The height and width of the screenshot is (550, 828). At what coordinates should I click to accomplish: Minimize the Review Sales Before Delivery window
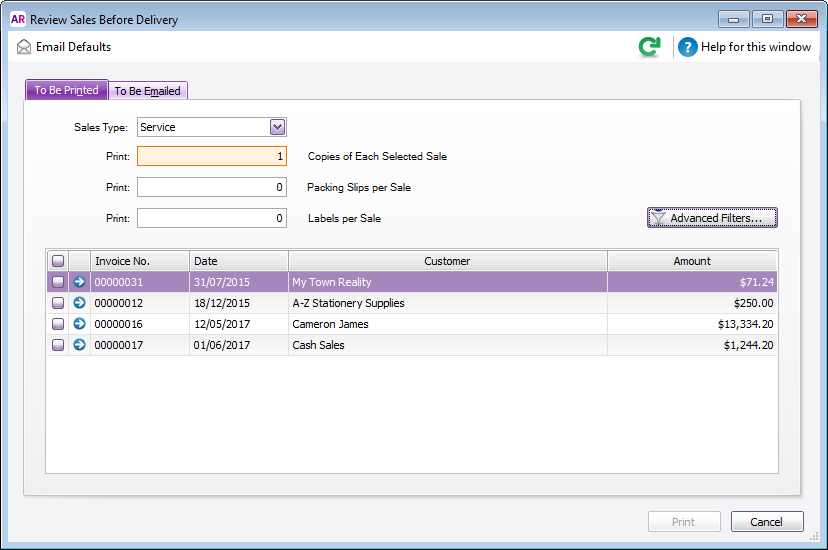[x=733, y=19]
